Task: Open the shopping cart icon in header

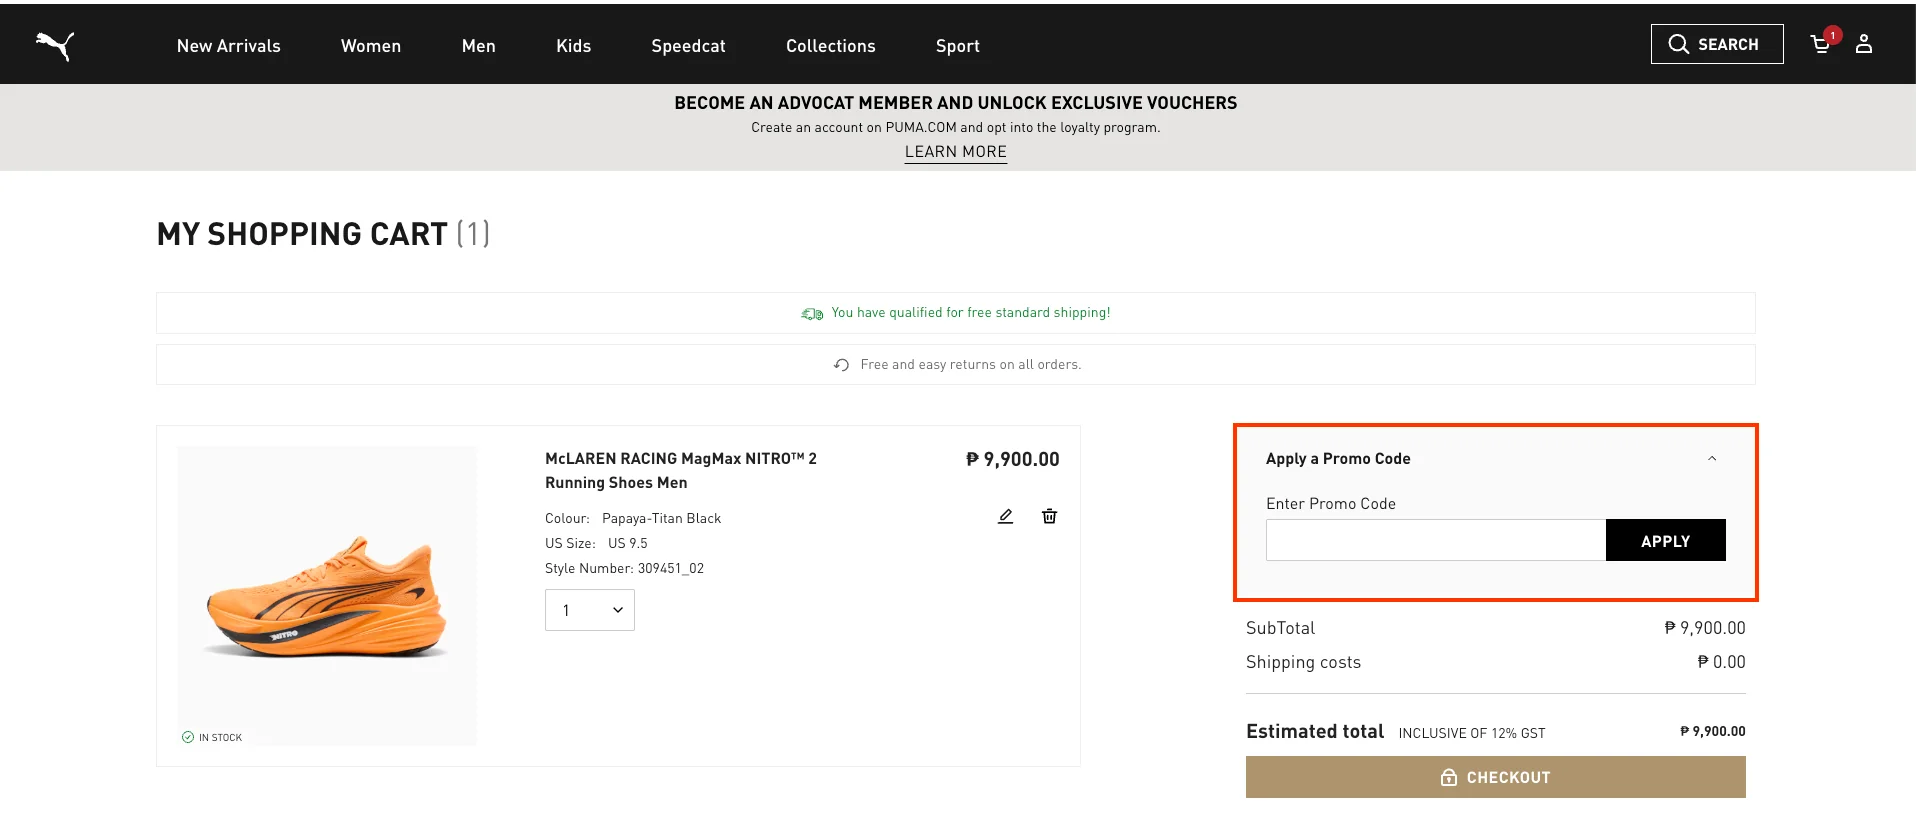Action: pos(1822,43)
